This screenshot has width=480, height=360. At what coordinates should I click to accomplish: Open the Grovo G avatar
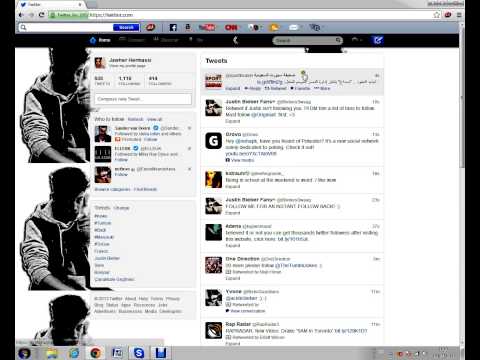tap(213, 141)
